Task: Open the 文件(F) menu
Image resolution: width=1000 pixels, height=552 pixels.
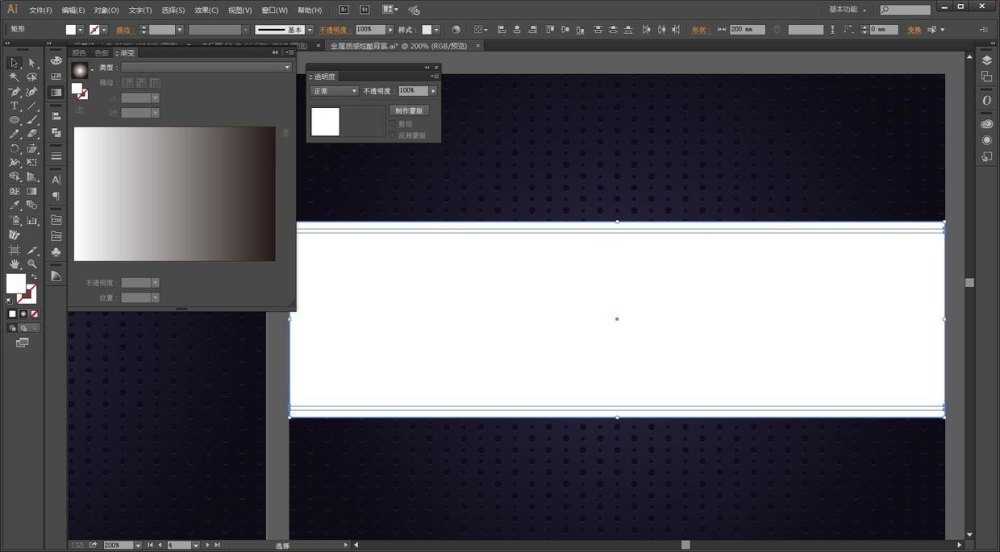Action: point(41,10)
